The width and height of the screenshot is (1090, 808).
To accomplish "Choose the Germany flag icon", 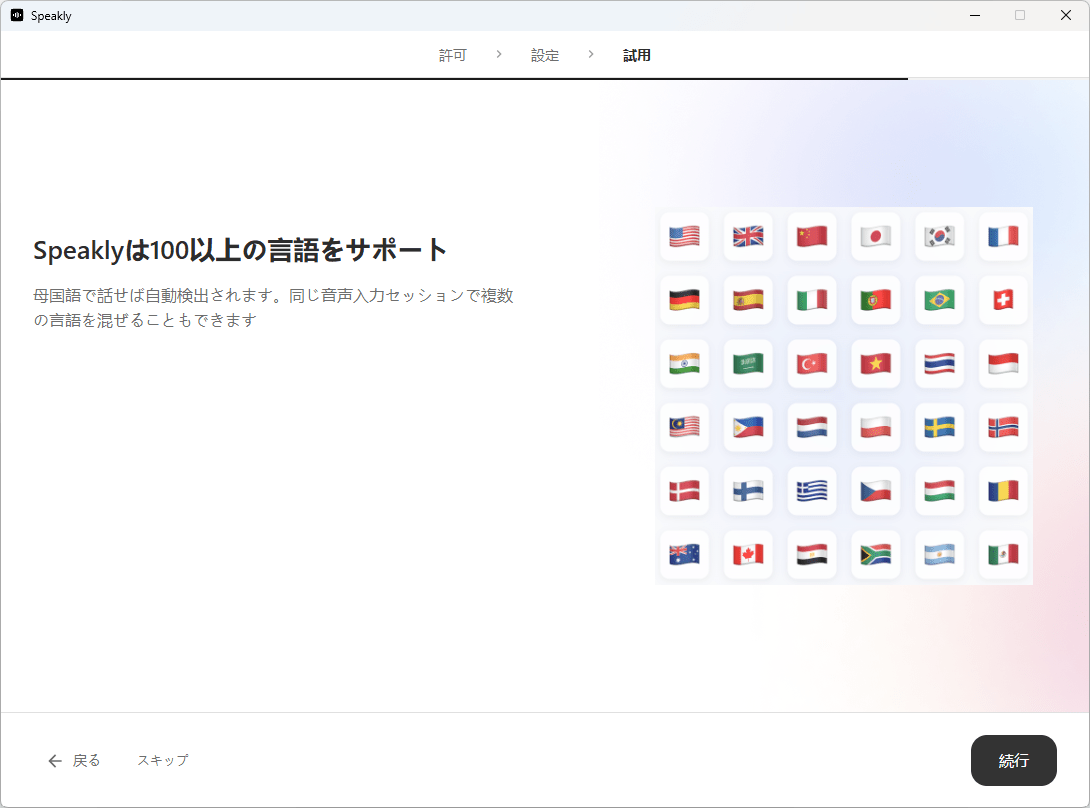I will coord(684,300).
